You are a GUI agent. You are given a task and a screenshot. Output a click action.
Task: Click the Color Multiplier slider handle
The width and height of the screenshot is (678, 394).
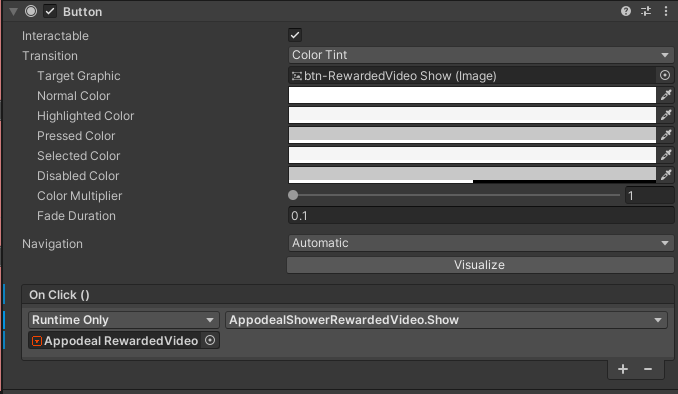(x=293, y=195)
